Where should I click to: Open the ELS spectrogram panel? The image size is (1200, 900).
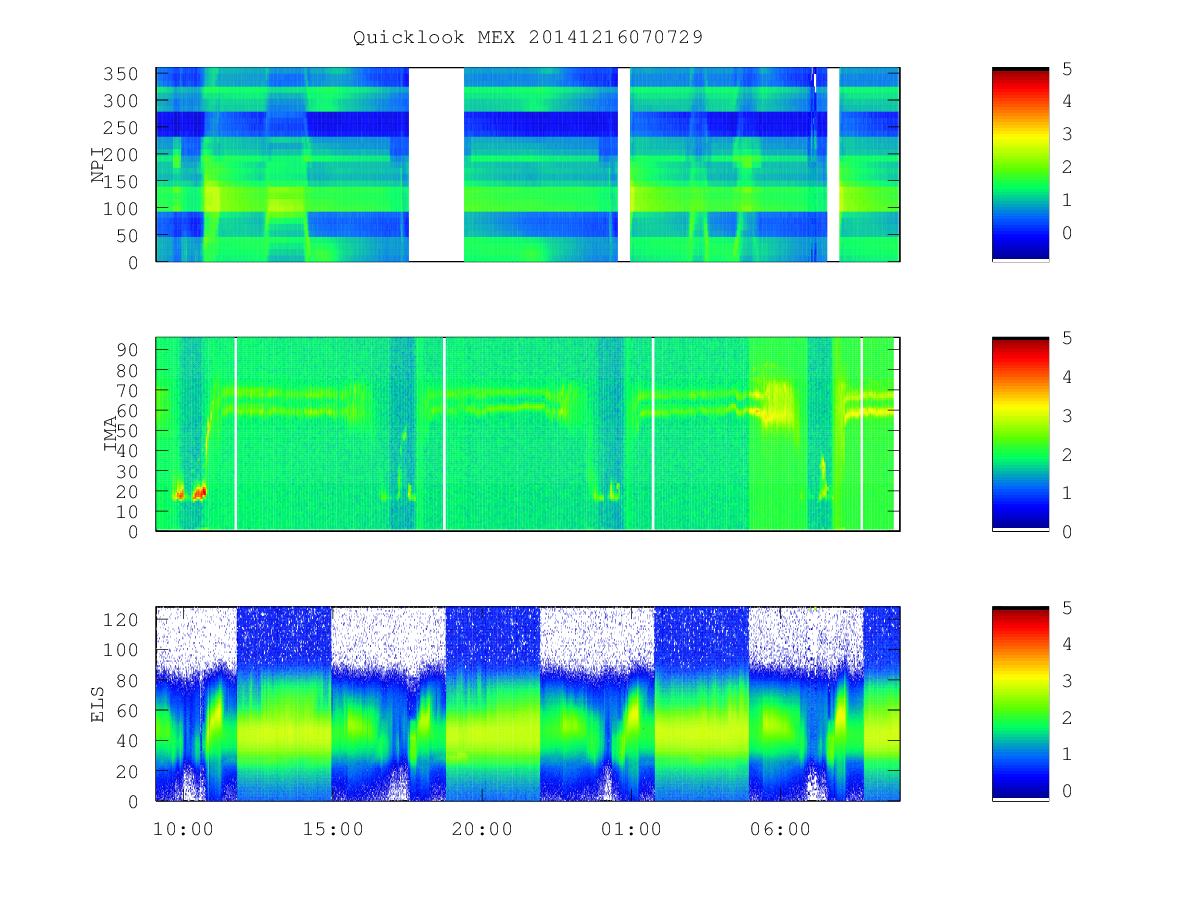528,704
